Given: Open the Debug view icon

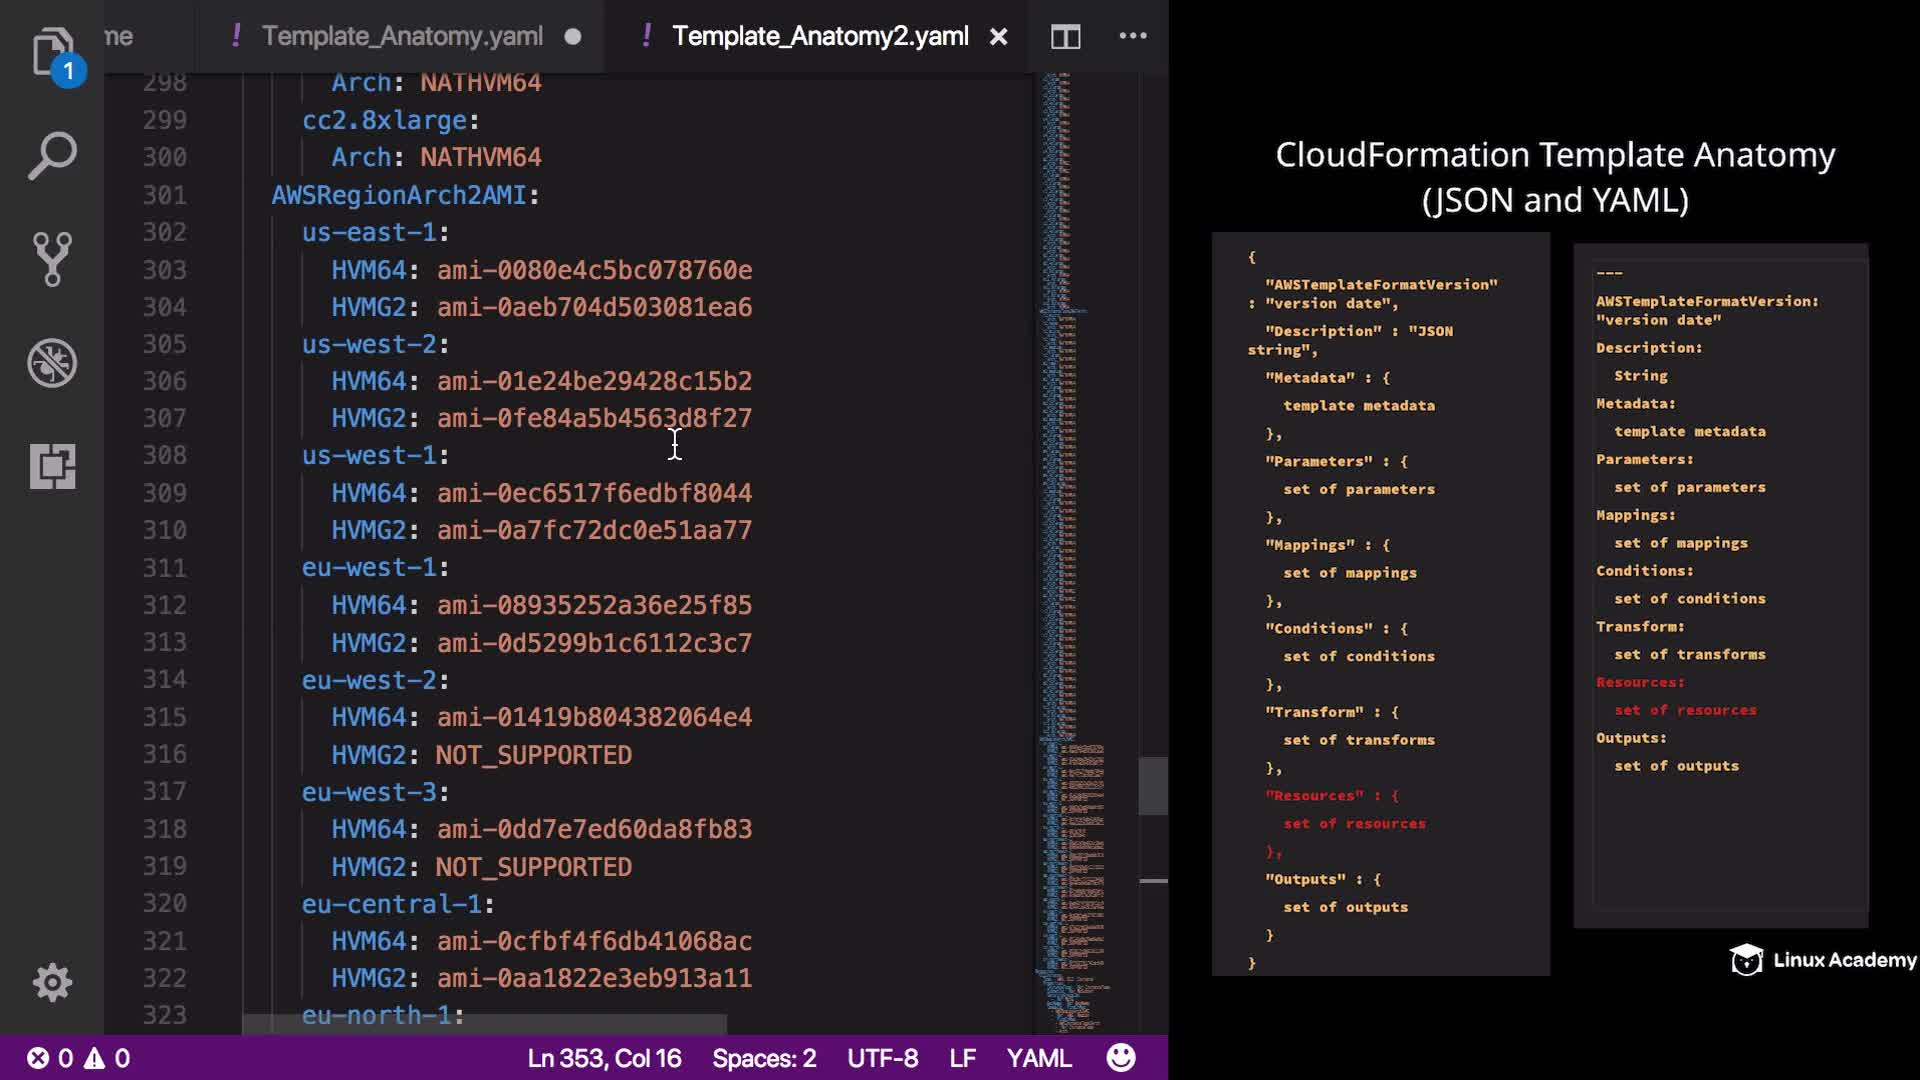Looking at the screenshot, I should pyautogui.click(x=52, y=363).
